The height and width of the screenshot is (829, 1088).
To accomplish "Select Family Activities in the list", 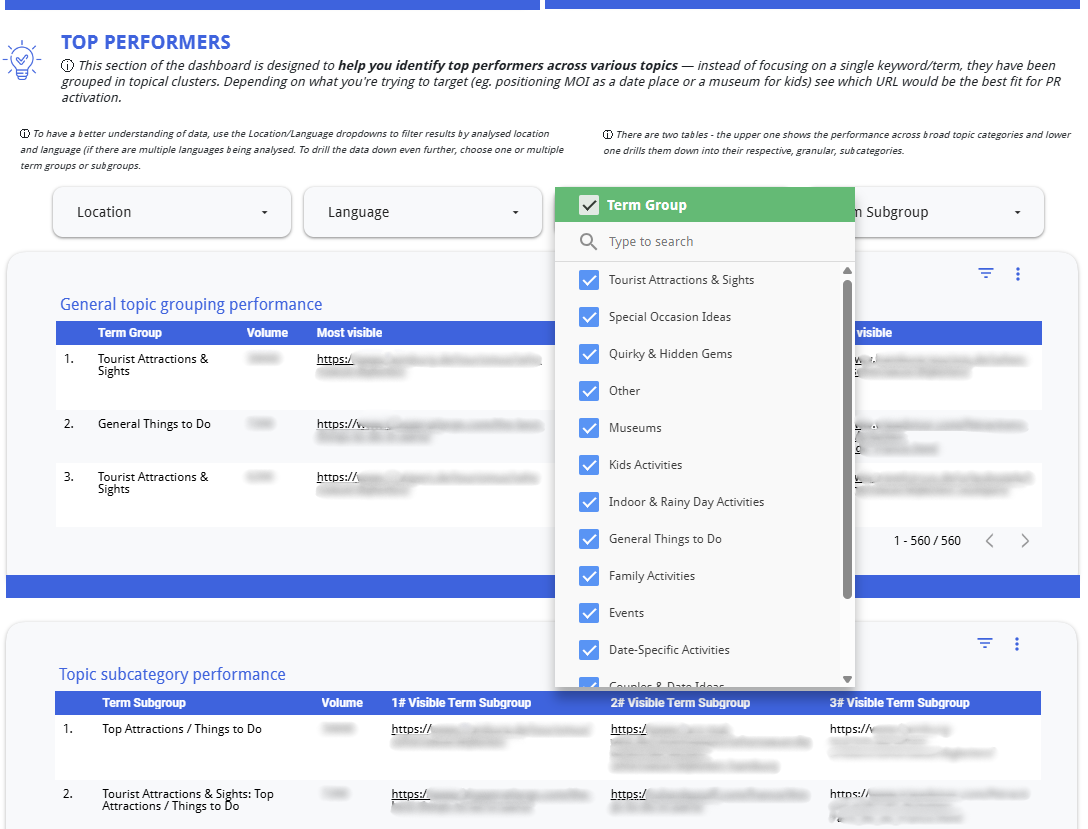I will 651,576.
